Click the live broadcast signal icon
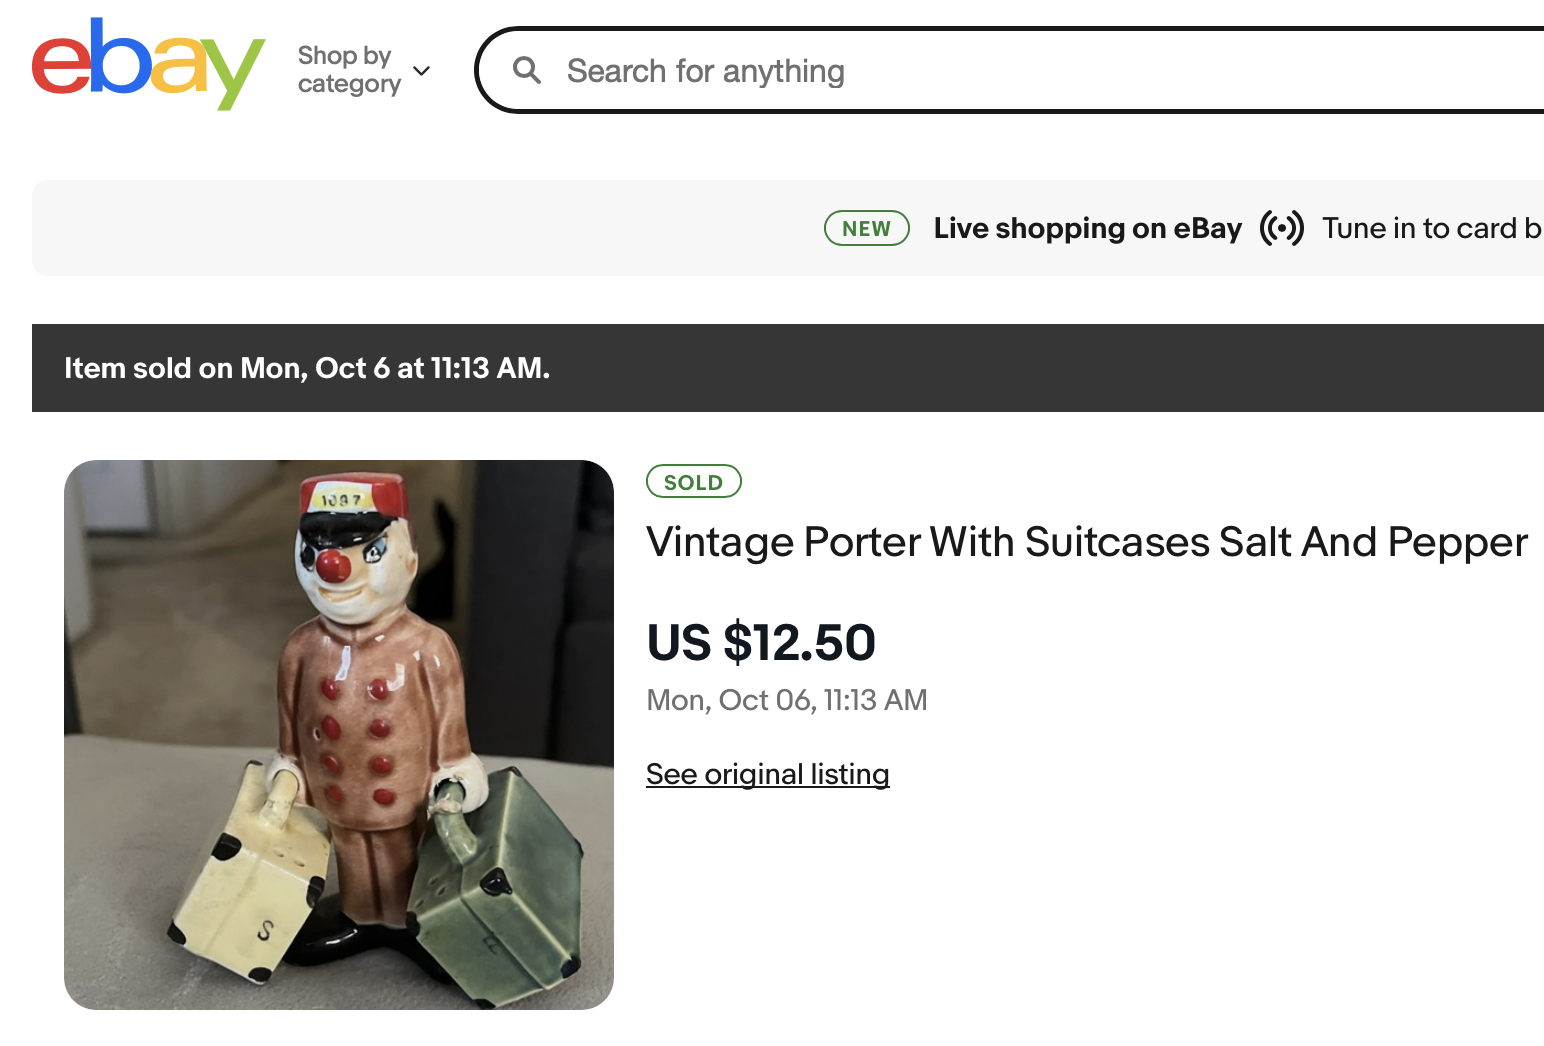Viewport: 1544px width, 1046px height. 1281,228
